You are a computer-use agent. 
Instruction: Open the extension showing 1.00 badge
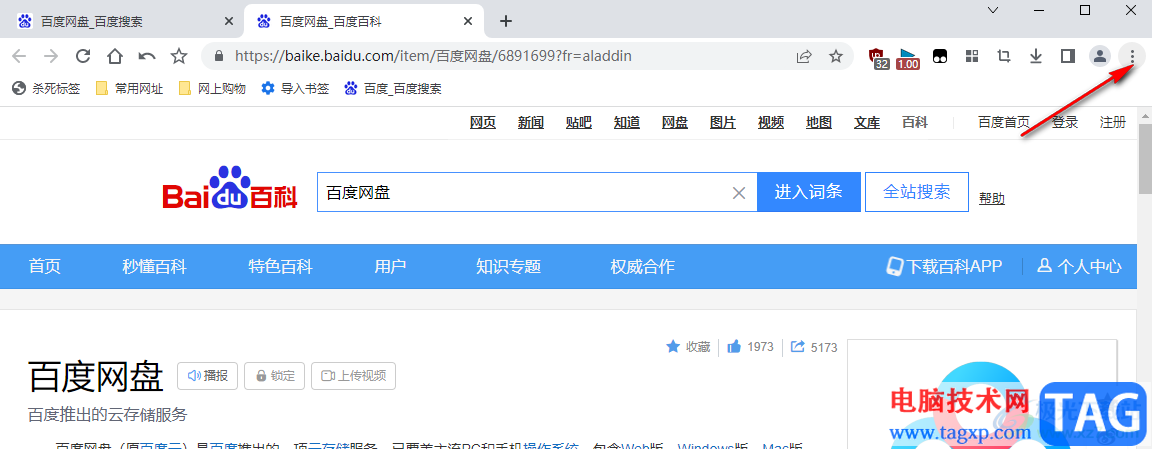[909, 57]
